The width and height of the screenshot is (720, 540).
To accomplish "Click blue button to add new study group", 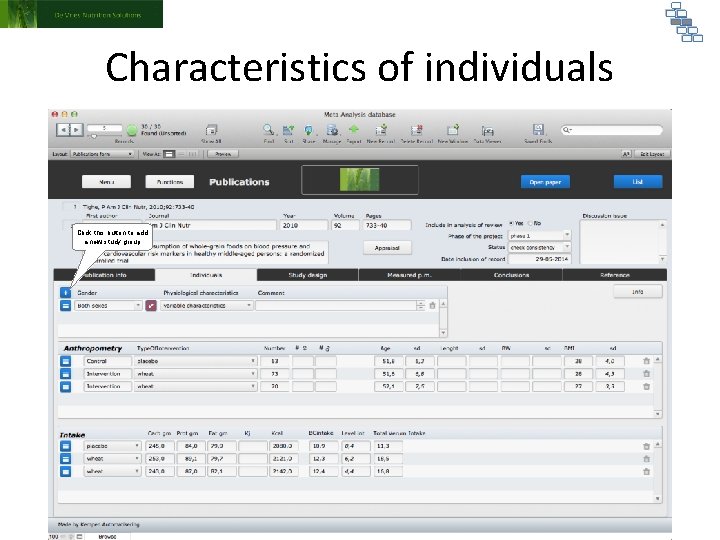I will (66, 292).
